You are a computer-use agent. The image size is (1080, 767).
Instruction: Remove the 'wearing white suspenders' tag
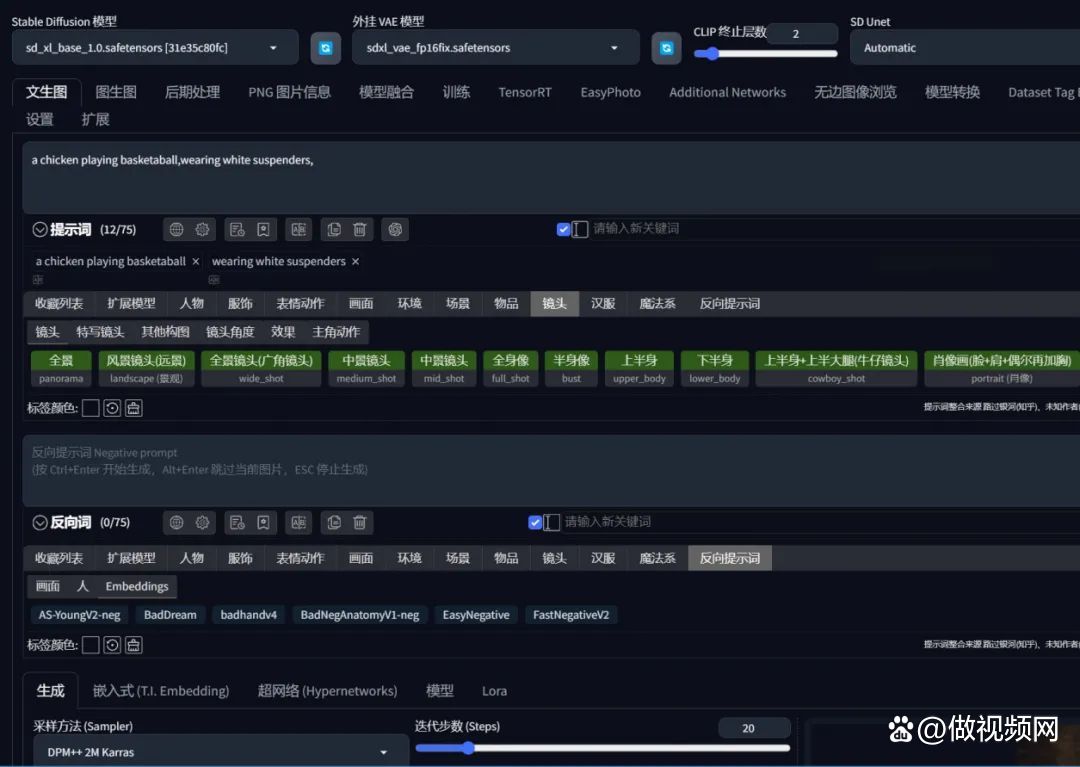coord(355,262)
